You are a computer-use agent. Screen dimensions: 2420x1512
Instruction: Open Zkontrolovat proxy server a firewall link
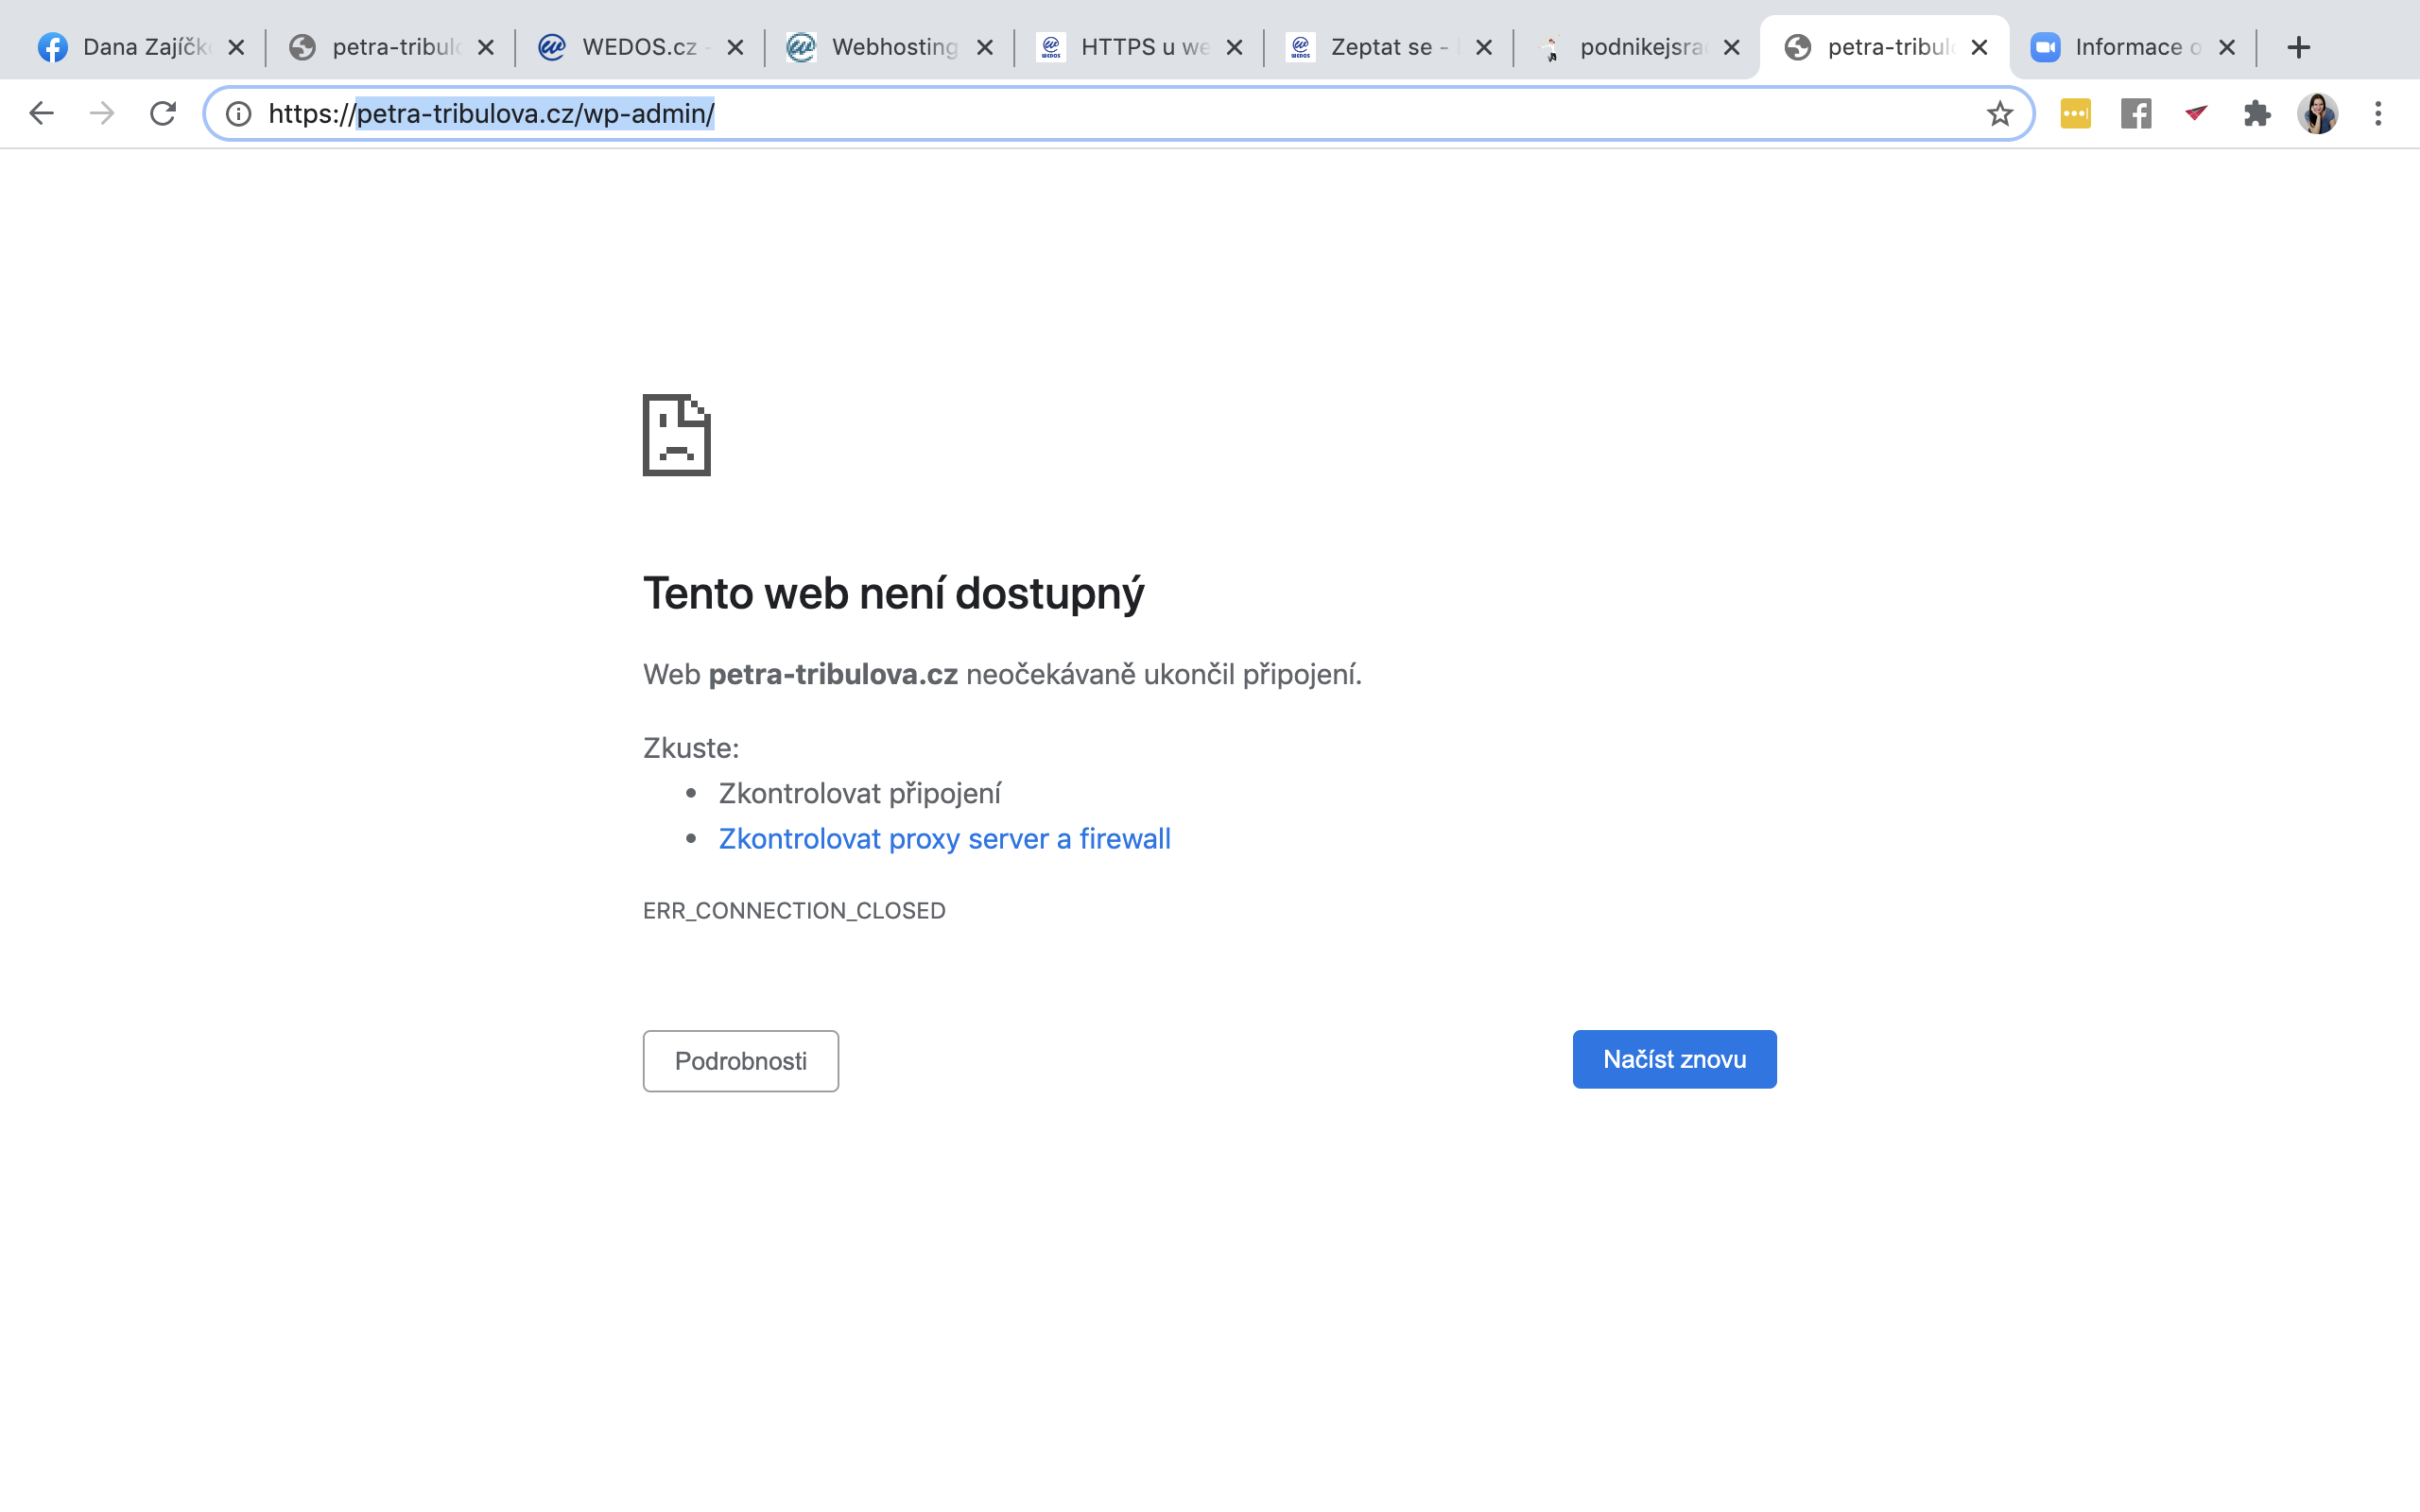[x=944, y=838]
